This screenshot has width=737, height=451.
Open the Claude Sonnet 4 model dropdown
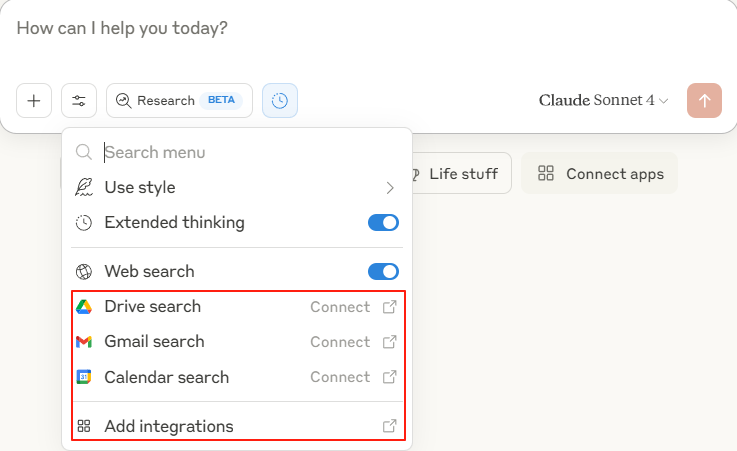coord(603,101)
